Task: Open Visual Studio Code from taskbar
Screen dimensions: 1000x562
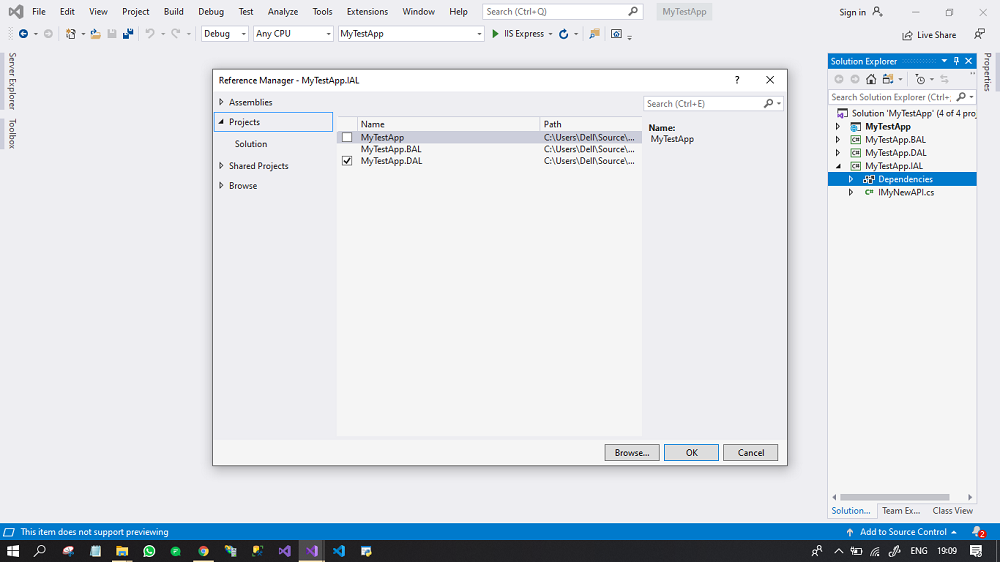Action: [339, 551]
